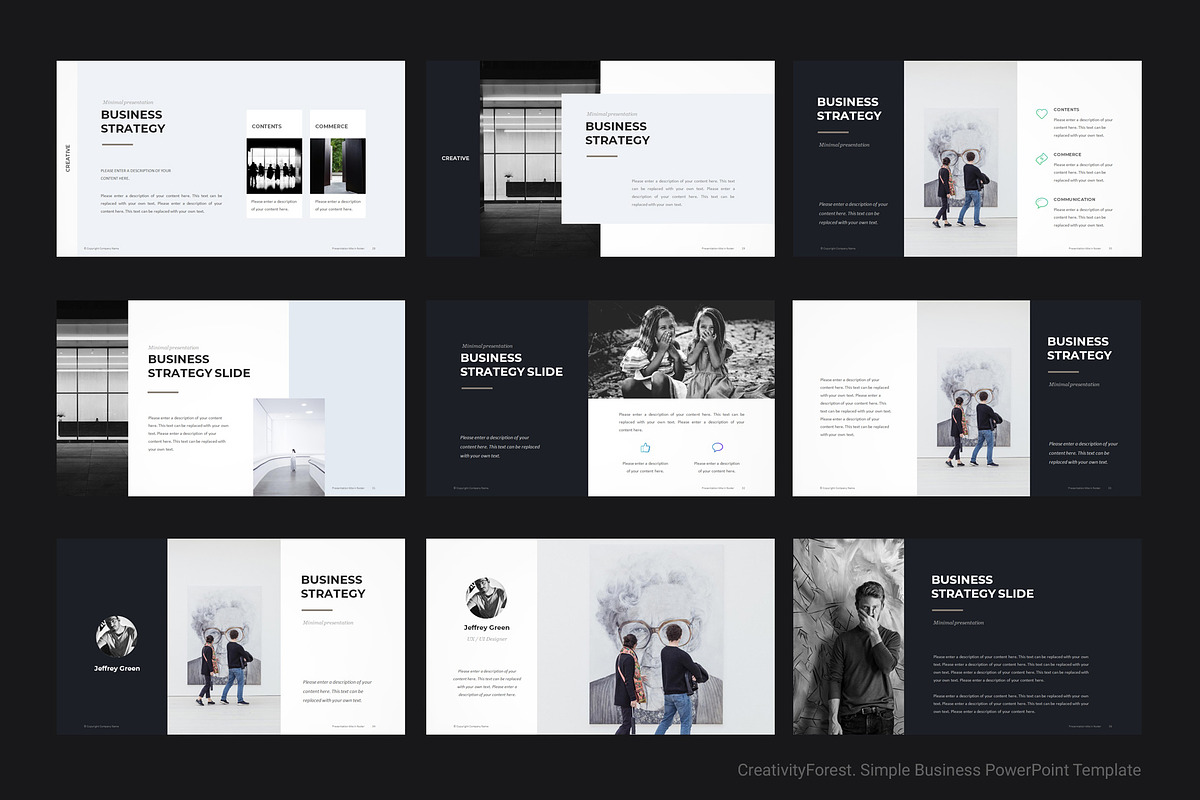
Task: Select Jeffrey Green's round avatar on the dark panel
Action: (116, 635)
